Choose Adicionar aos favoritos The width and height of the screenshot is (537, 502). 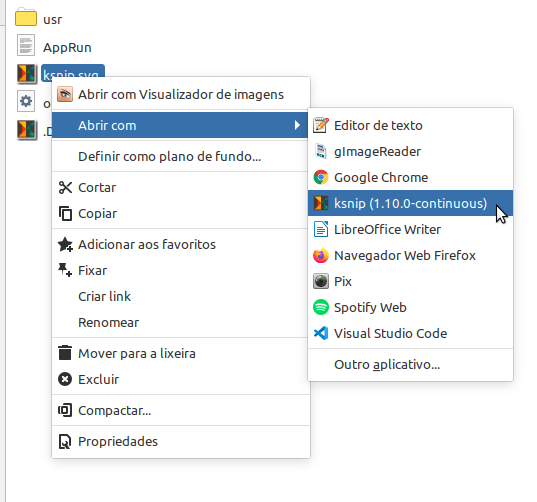click(181, 244)
